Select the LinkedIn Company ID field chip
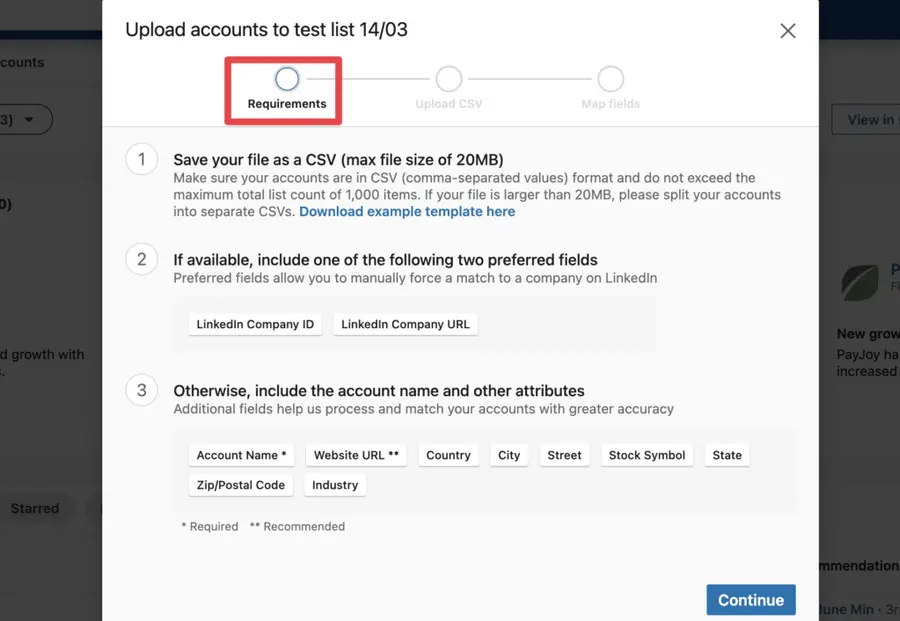Image resolution: width=900 pixels, height=621 pixels. coord(255,324)
